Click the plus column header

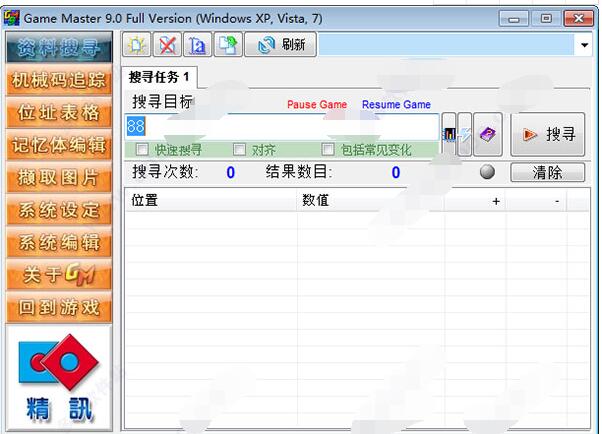point(475,200)
